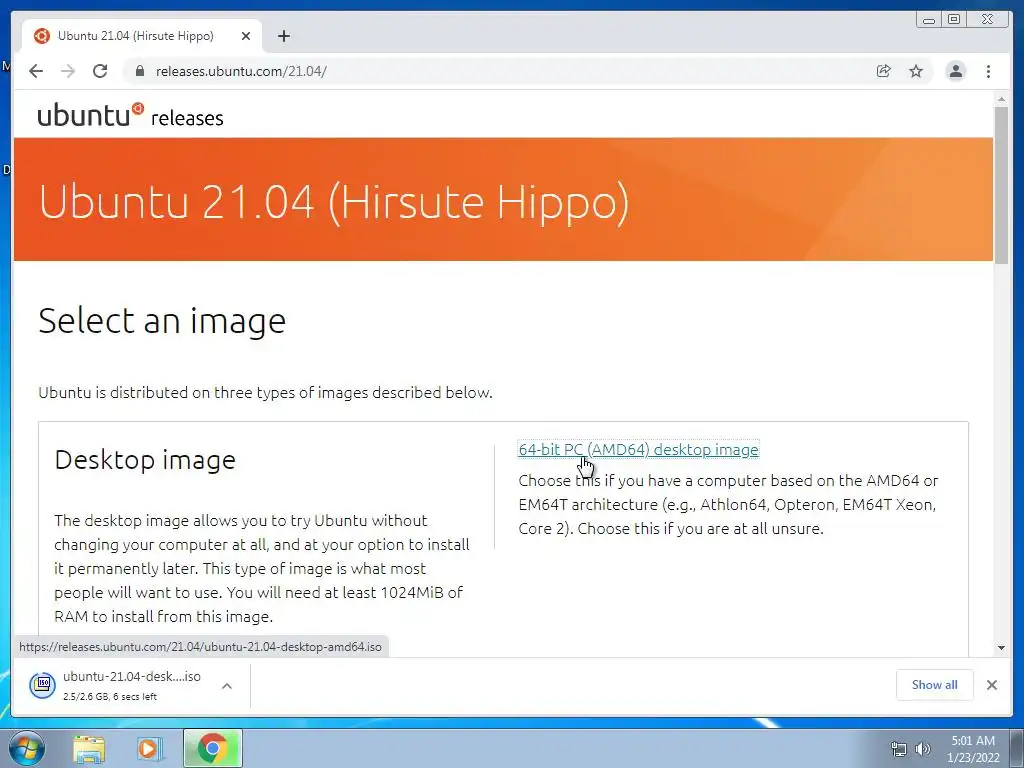Close the downloads bar

point(991,684)
